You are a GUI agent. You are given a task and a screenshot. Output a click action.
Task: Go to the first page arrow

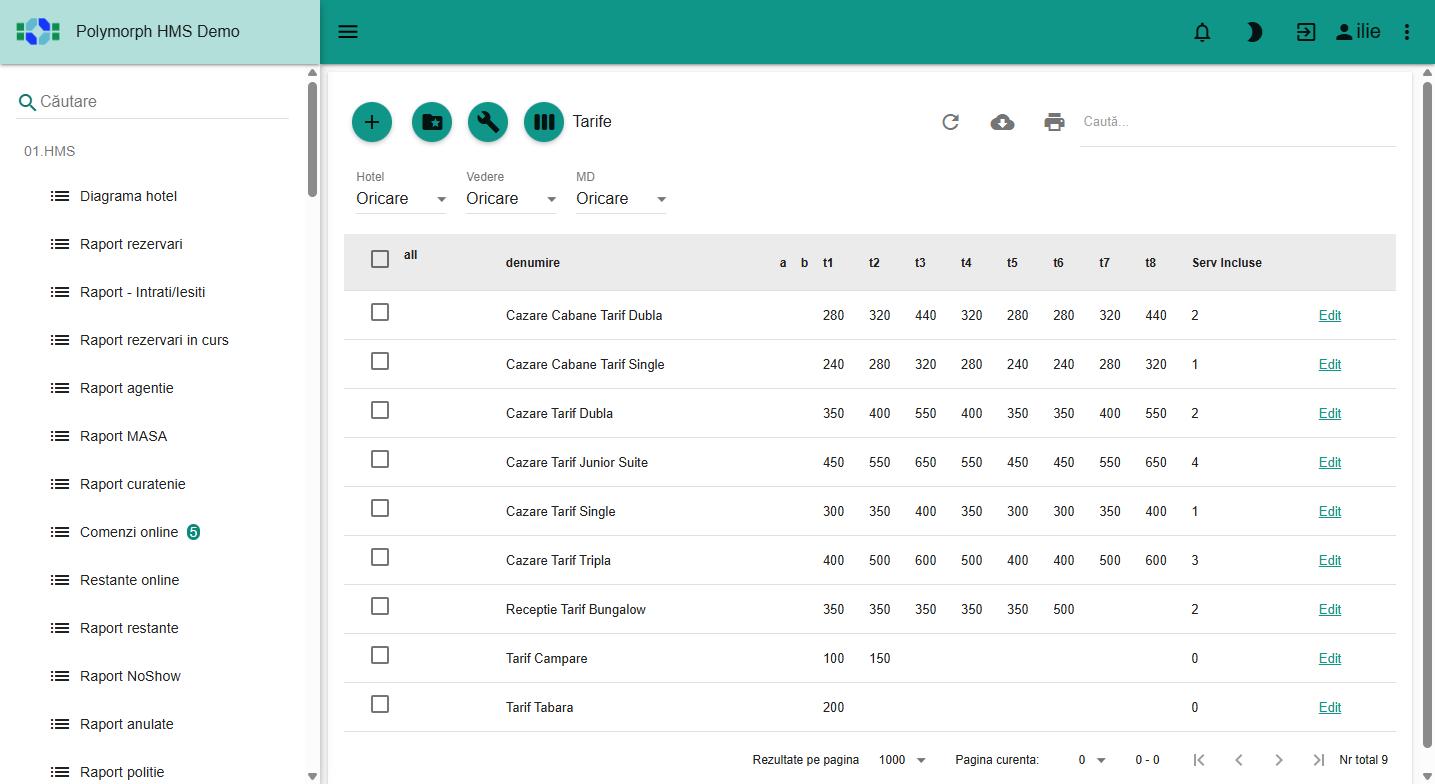pos(1199,760)
